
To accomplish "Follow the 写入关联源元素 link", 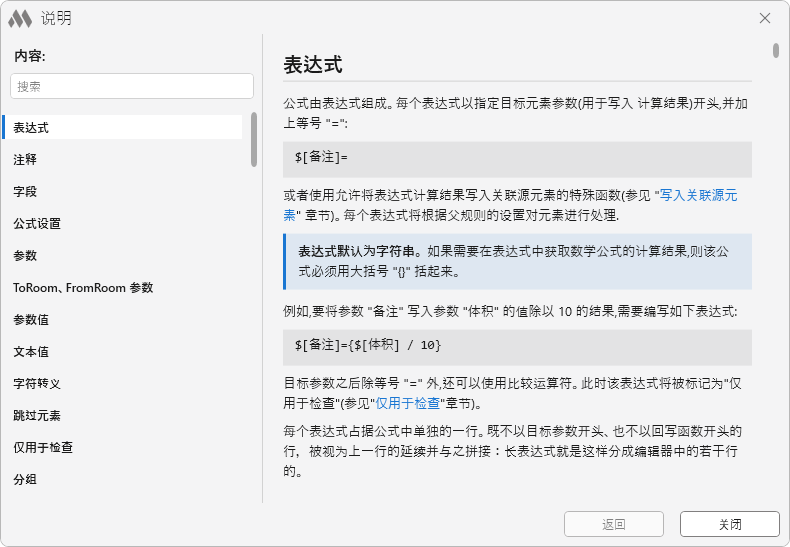I will [x=698, y=195].
